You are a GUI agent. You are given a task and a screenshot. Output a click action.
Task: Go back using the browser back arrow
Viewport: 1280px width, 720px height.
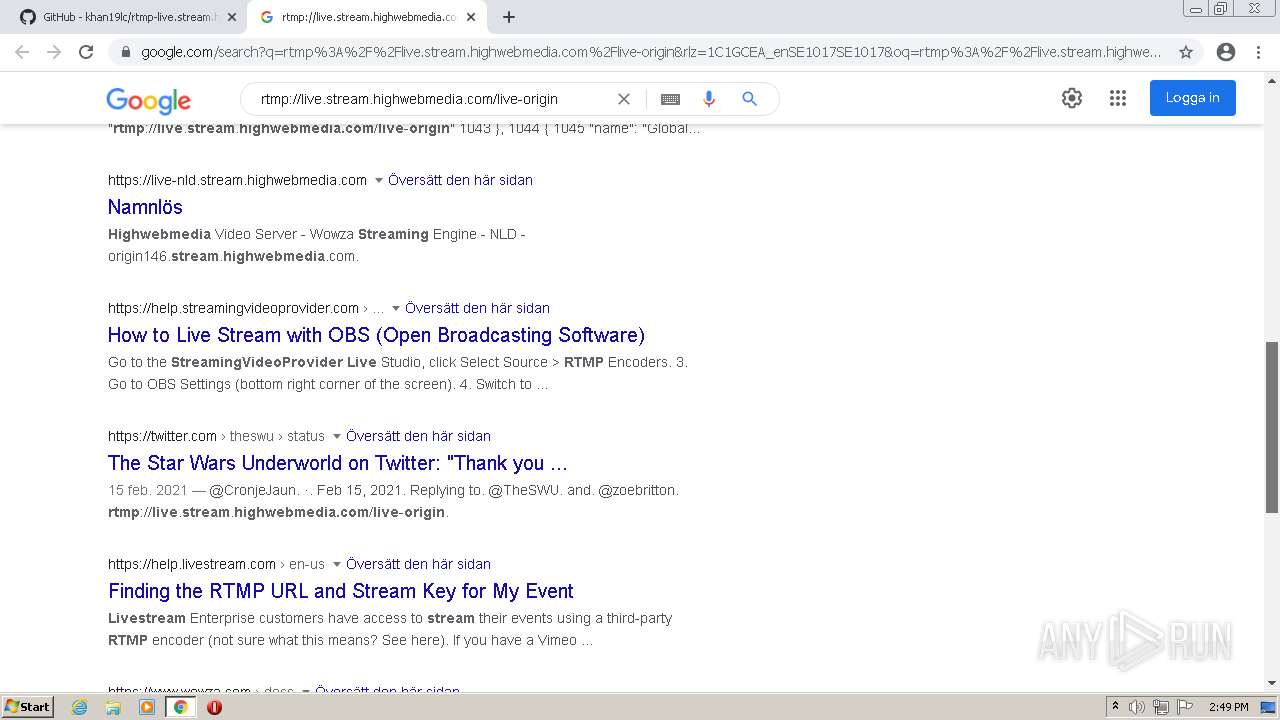pos(22,52)
